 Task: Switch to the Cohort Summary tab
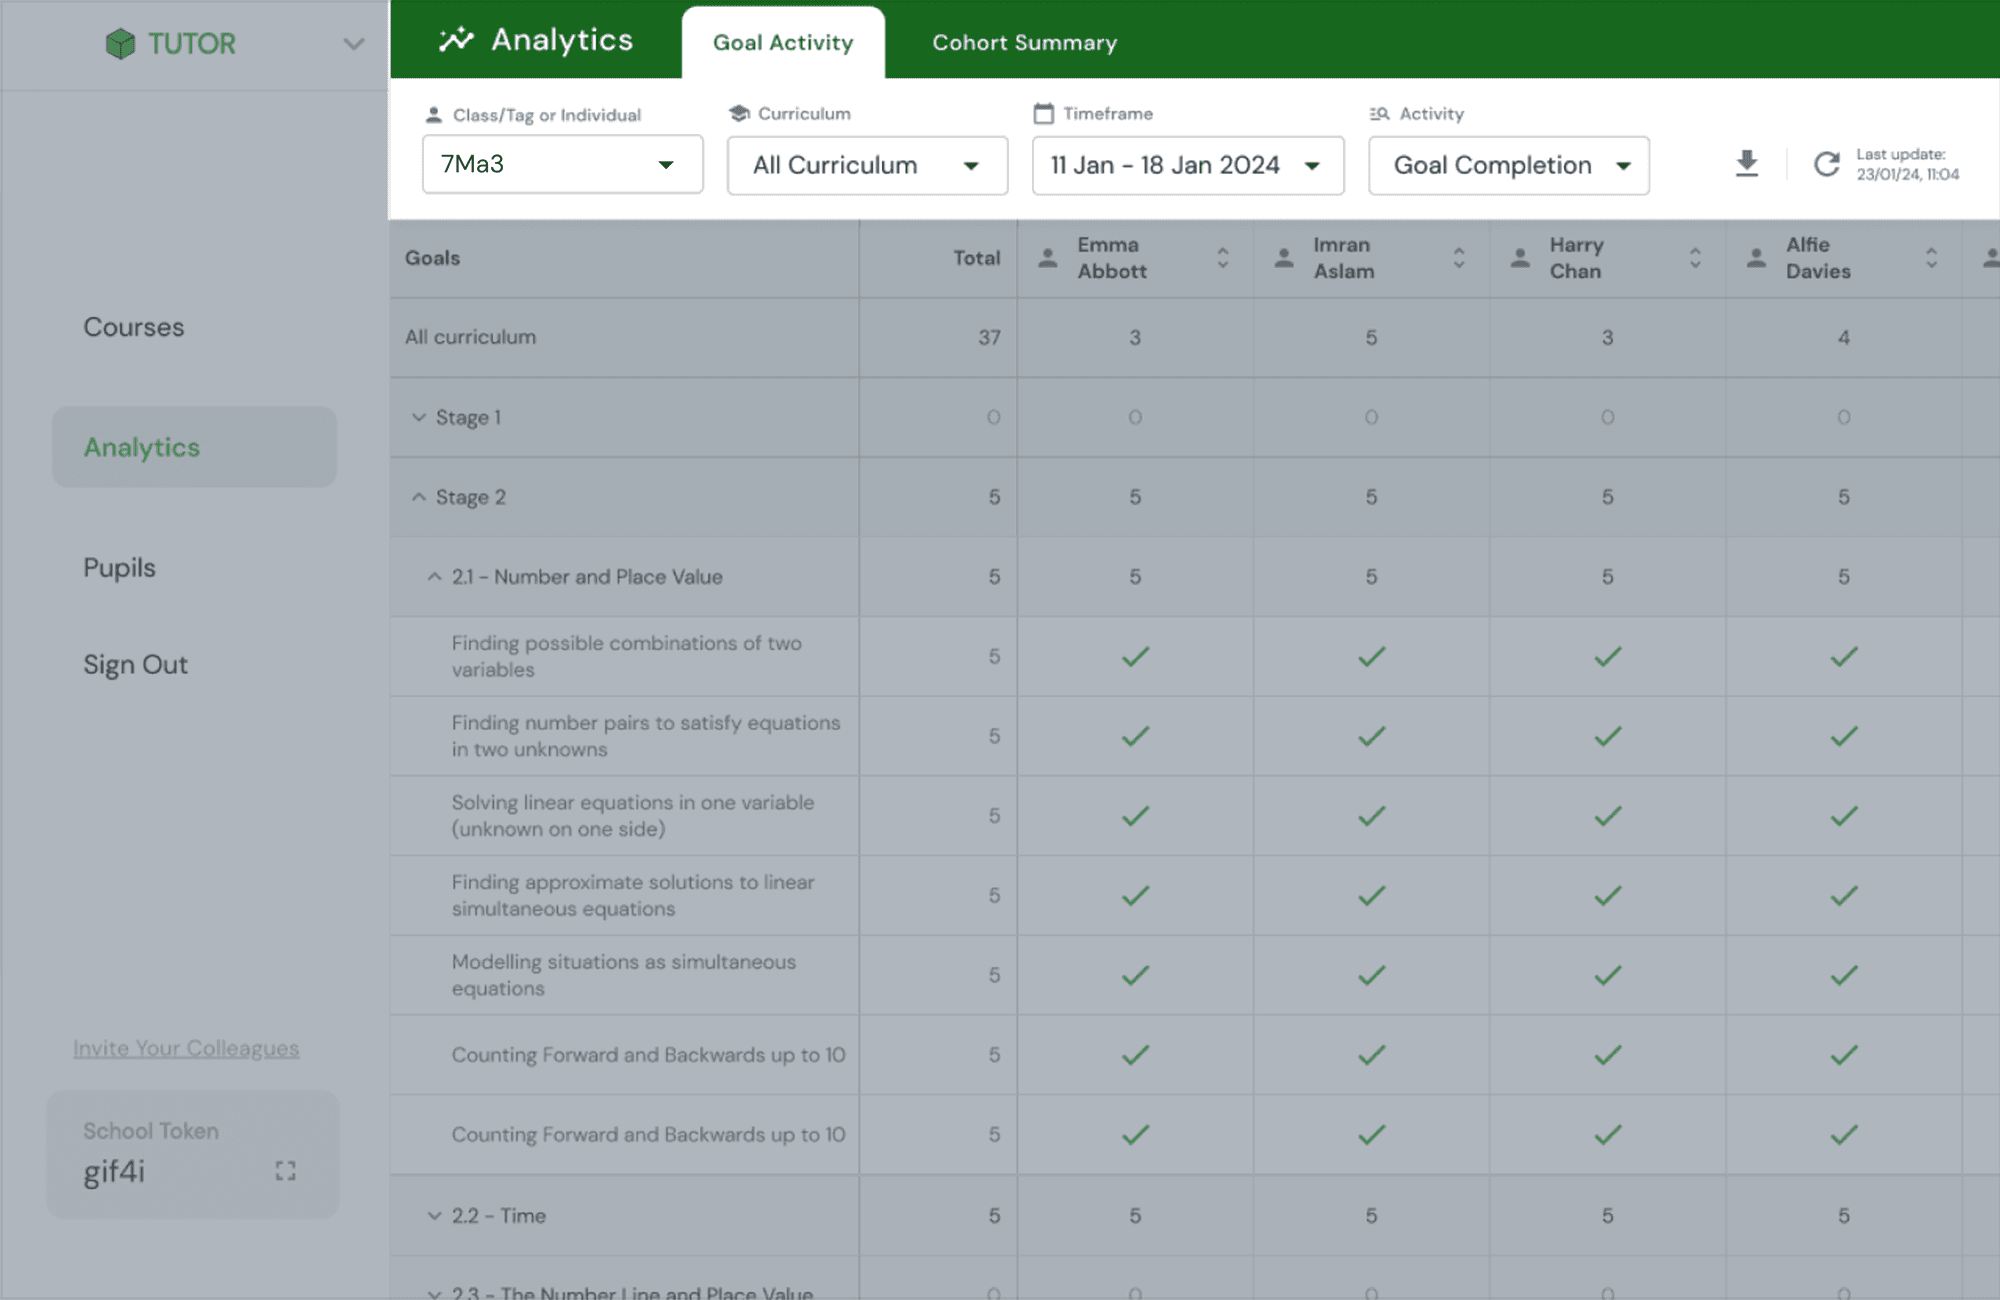[1024, 43]
